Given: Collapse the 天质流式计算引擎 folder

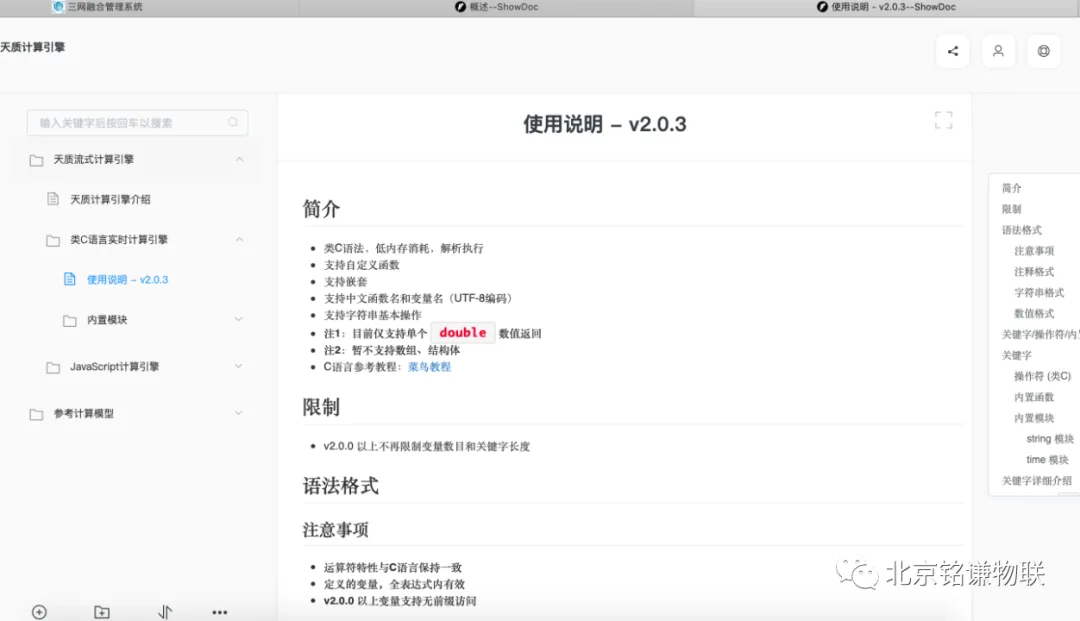Looking at the screenshot, I should 239,160.
